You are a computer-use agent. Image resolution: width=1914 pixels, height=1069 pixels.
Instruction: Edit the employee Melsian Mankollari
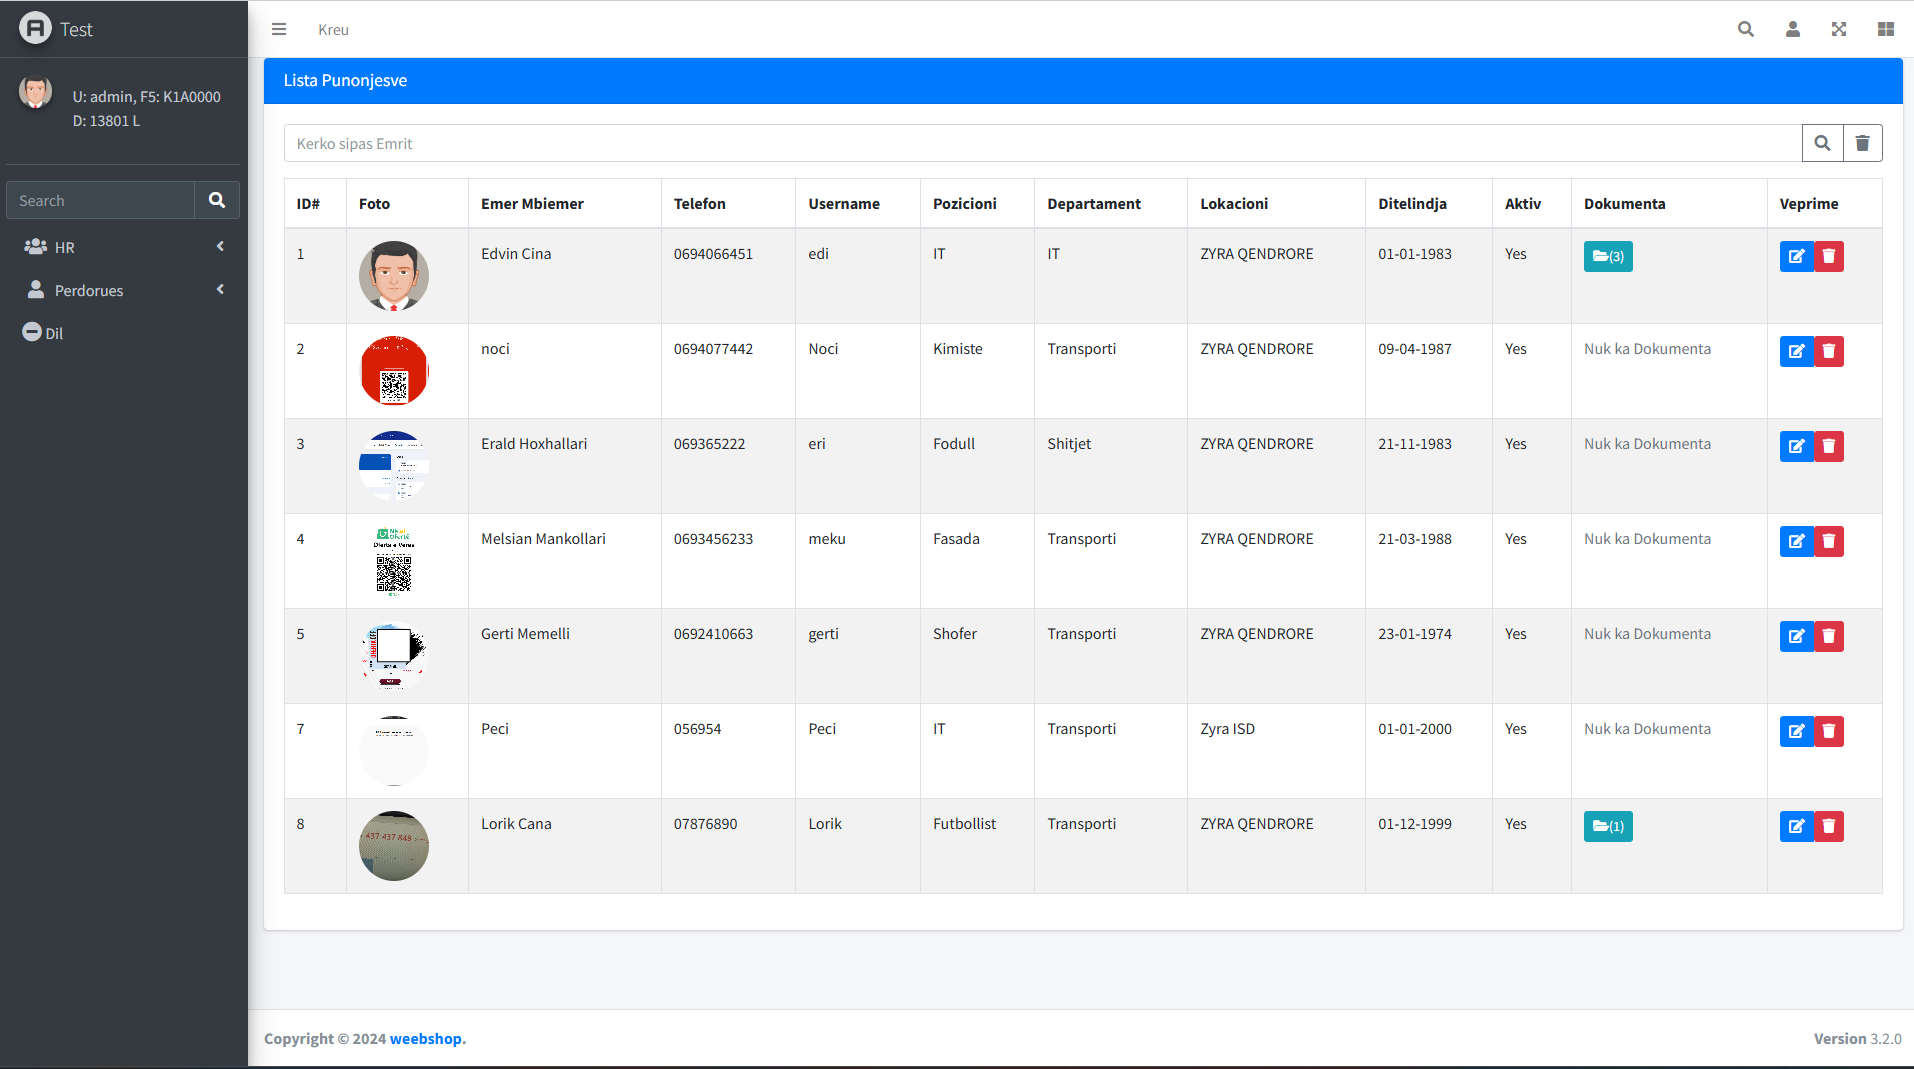(1796, 541)
